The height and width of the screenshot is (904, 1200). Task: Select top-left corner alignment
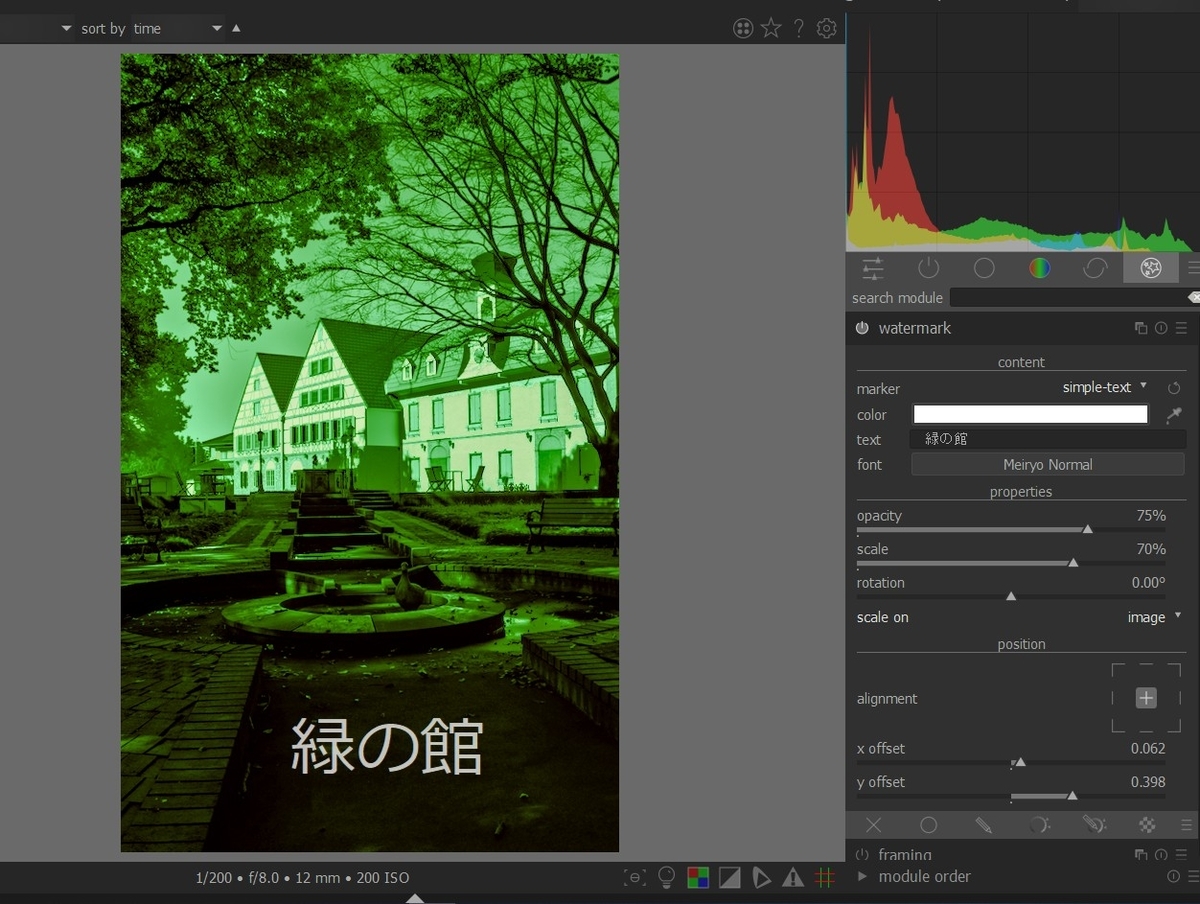(1119, 671)
